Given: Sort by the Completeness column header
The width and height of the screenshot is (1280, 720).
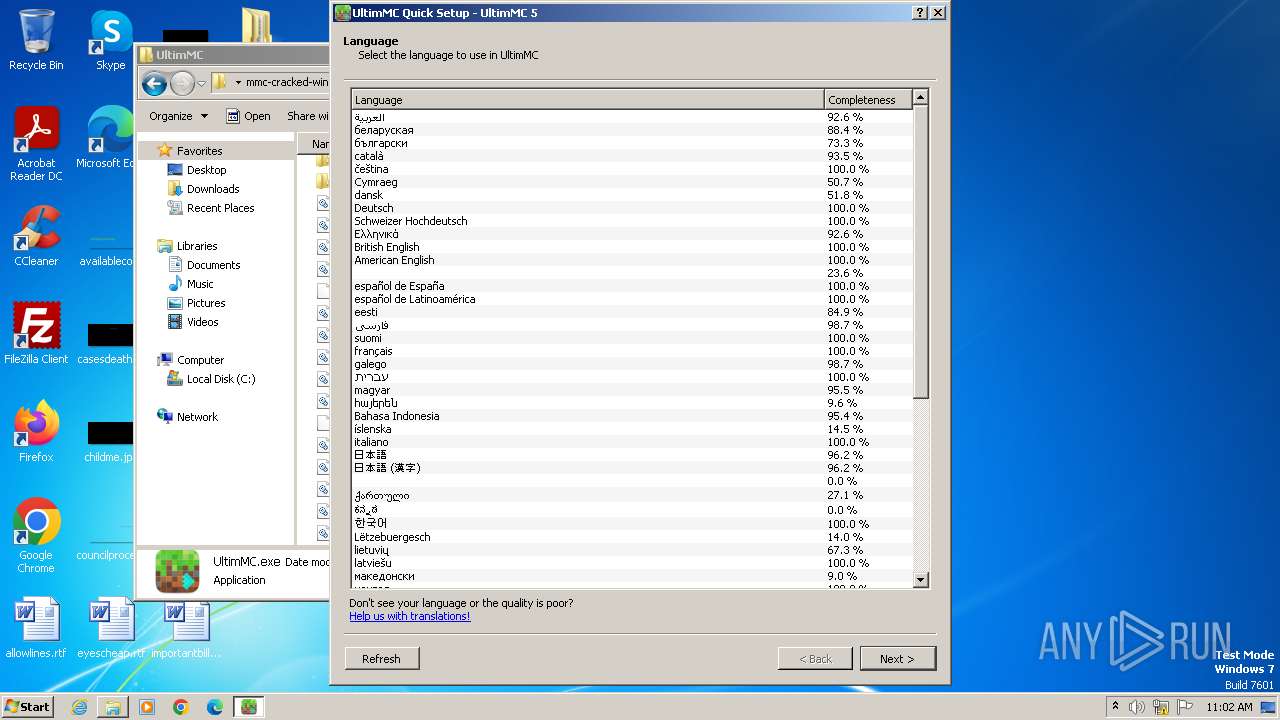Looking at the screenshot, I should point(868,100).
